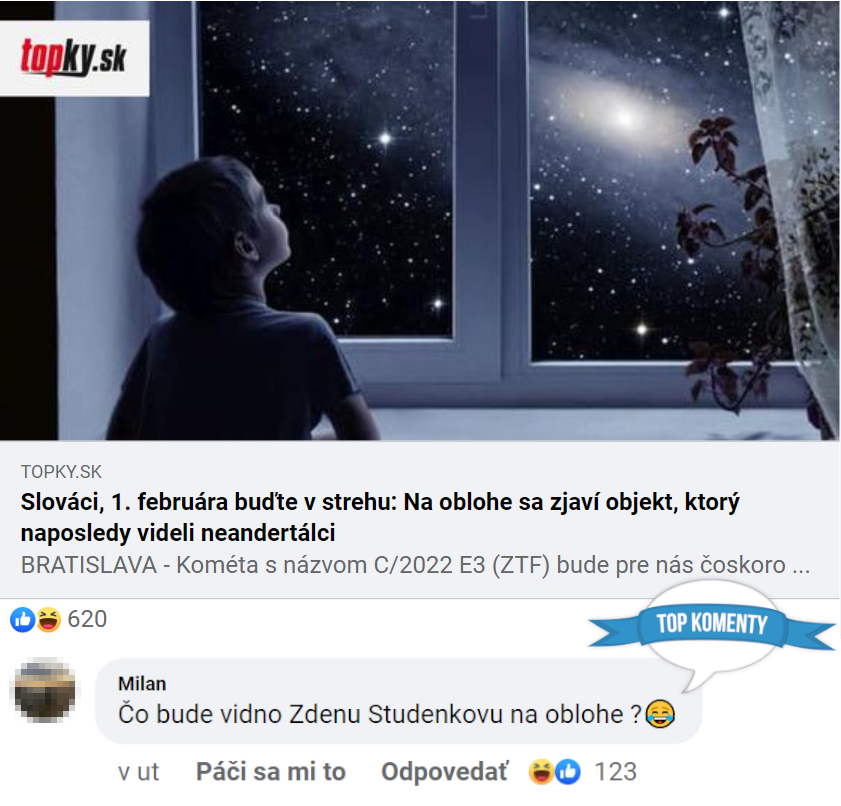Click Milan's comment text about Zdenu Studenkovu
The image size is (841, 806).
click(x=380, y=714)
